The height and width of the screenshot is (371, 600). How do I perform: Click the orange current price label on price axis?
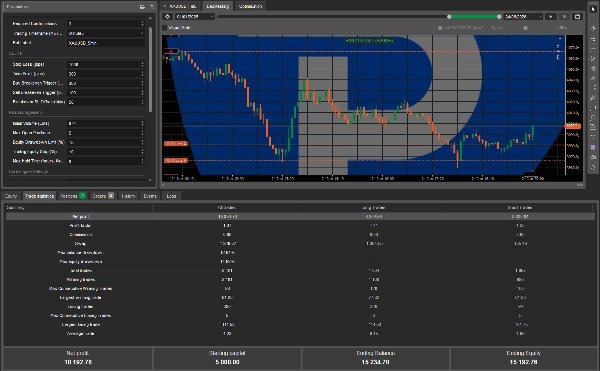point(573,126)
